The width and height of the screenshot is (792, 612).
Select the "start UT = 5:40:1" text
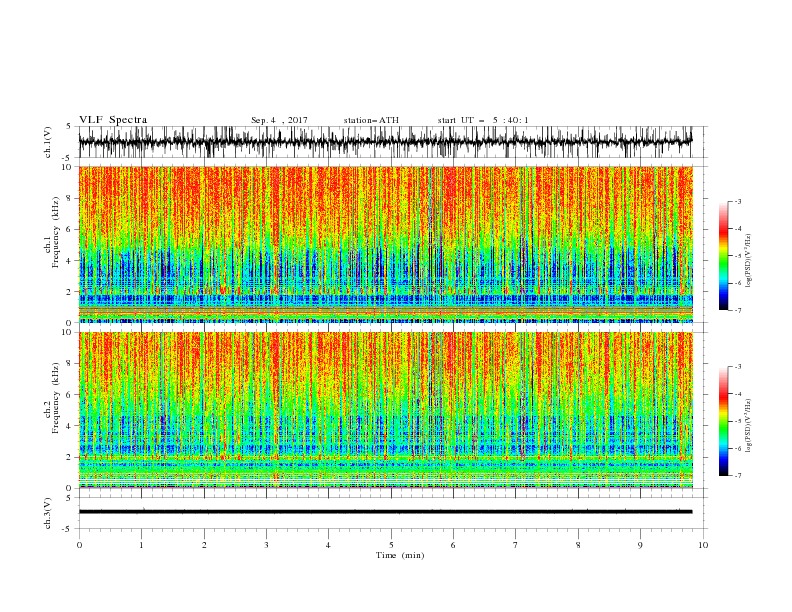pos(483,120)
